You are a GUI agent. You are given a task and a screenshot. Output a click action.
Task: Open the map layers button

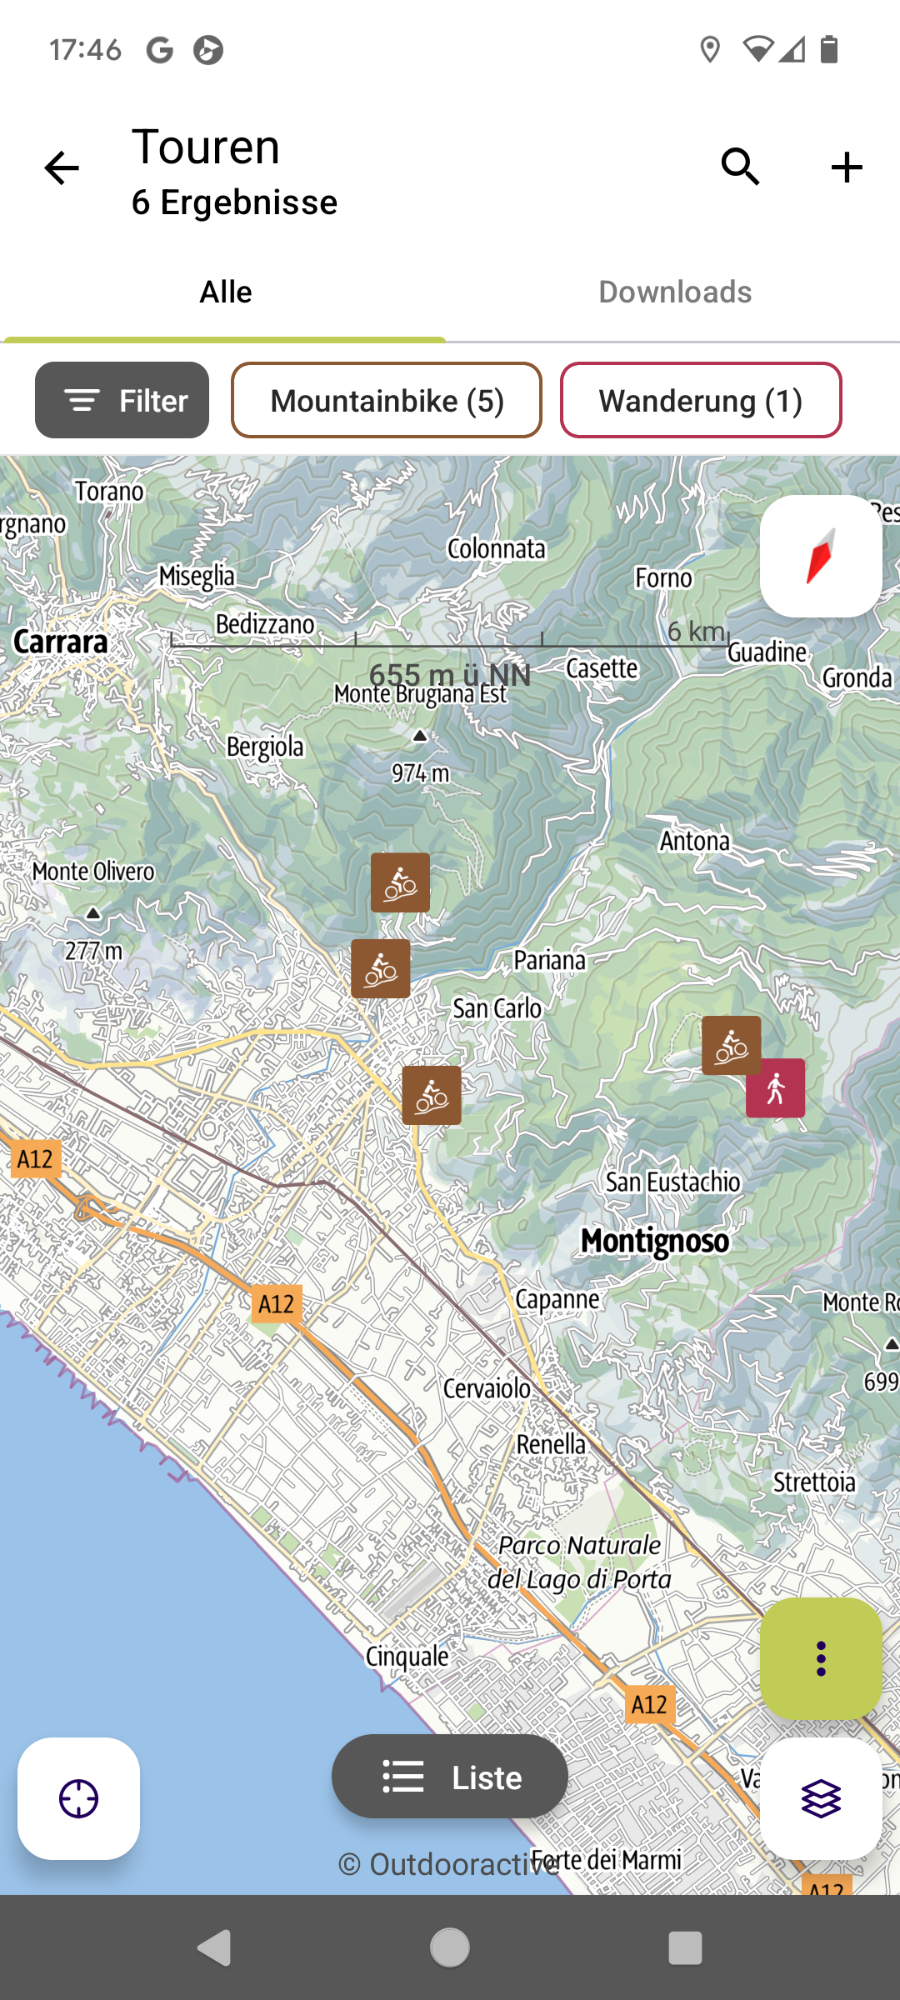[821, 1799]
